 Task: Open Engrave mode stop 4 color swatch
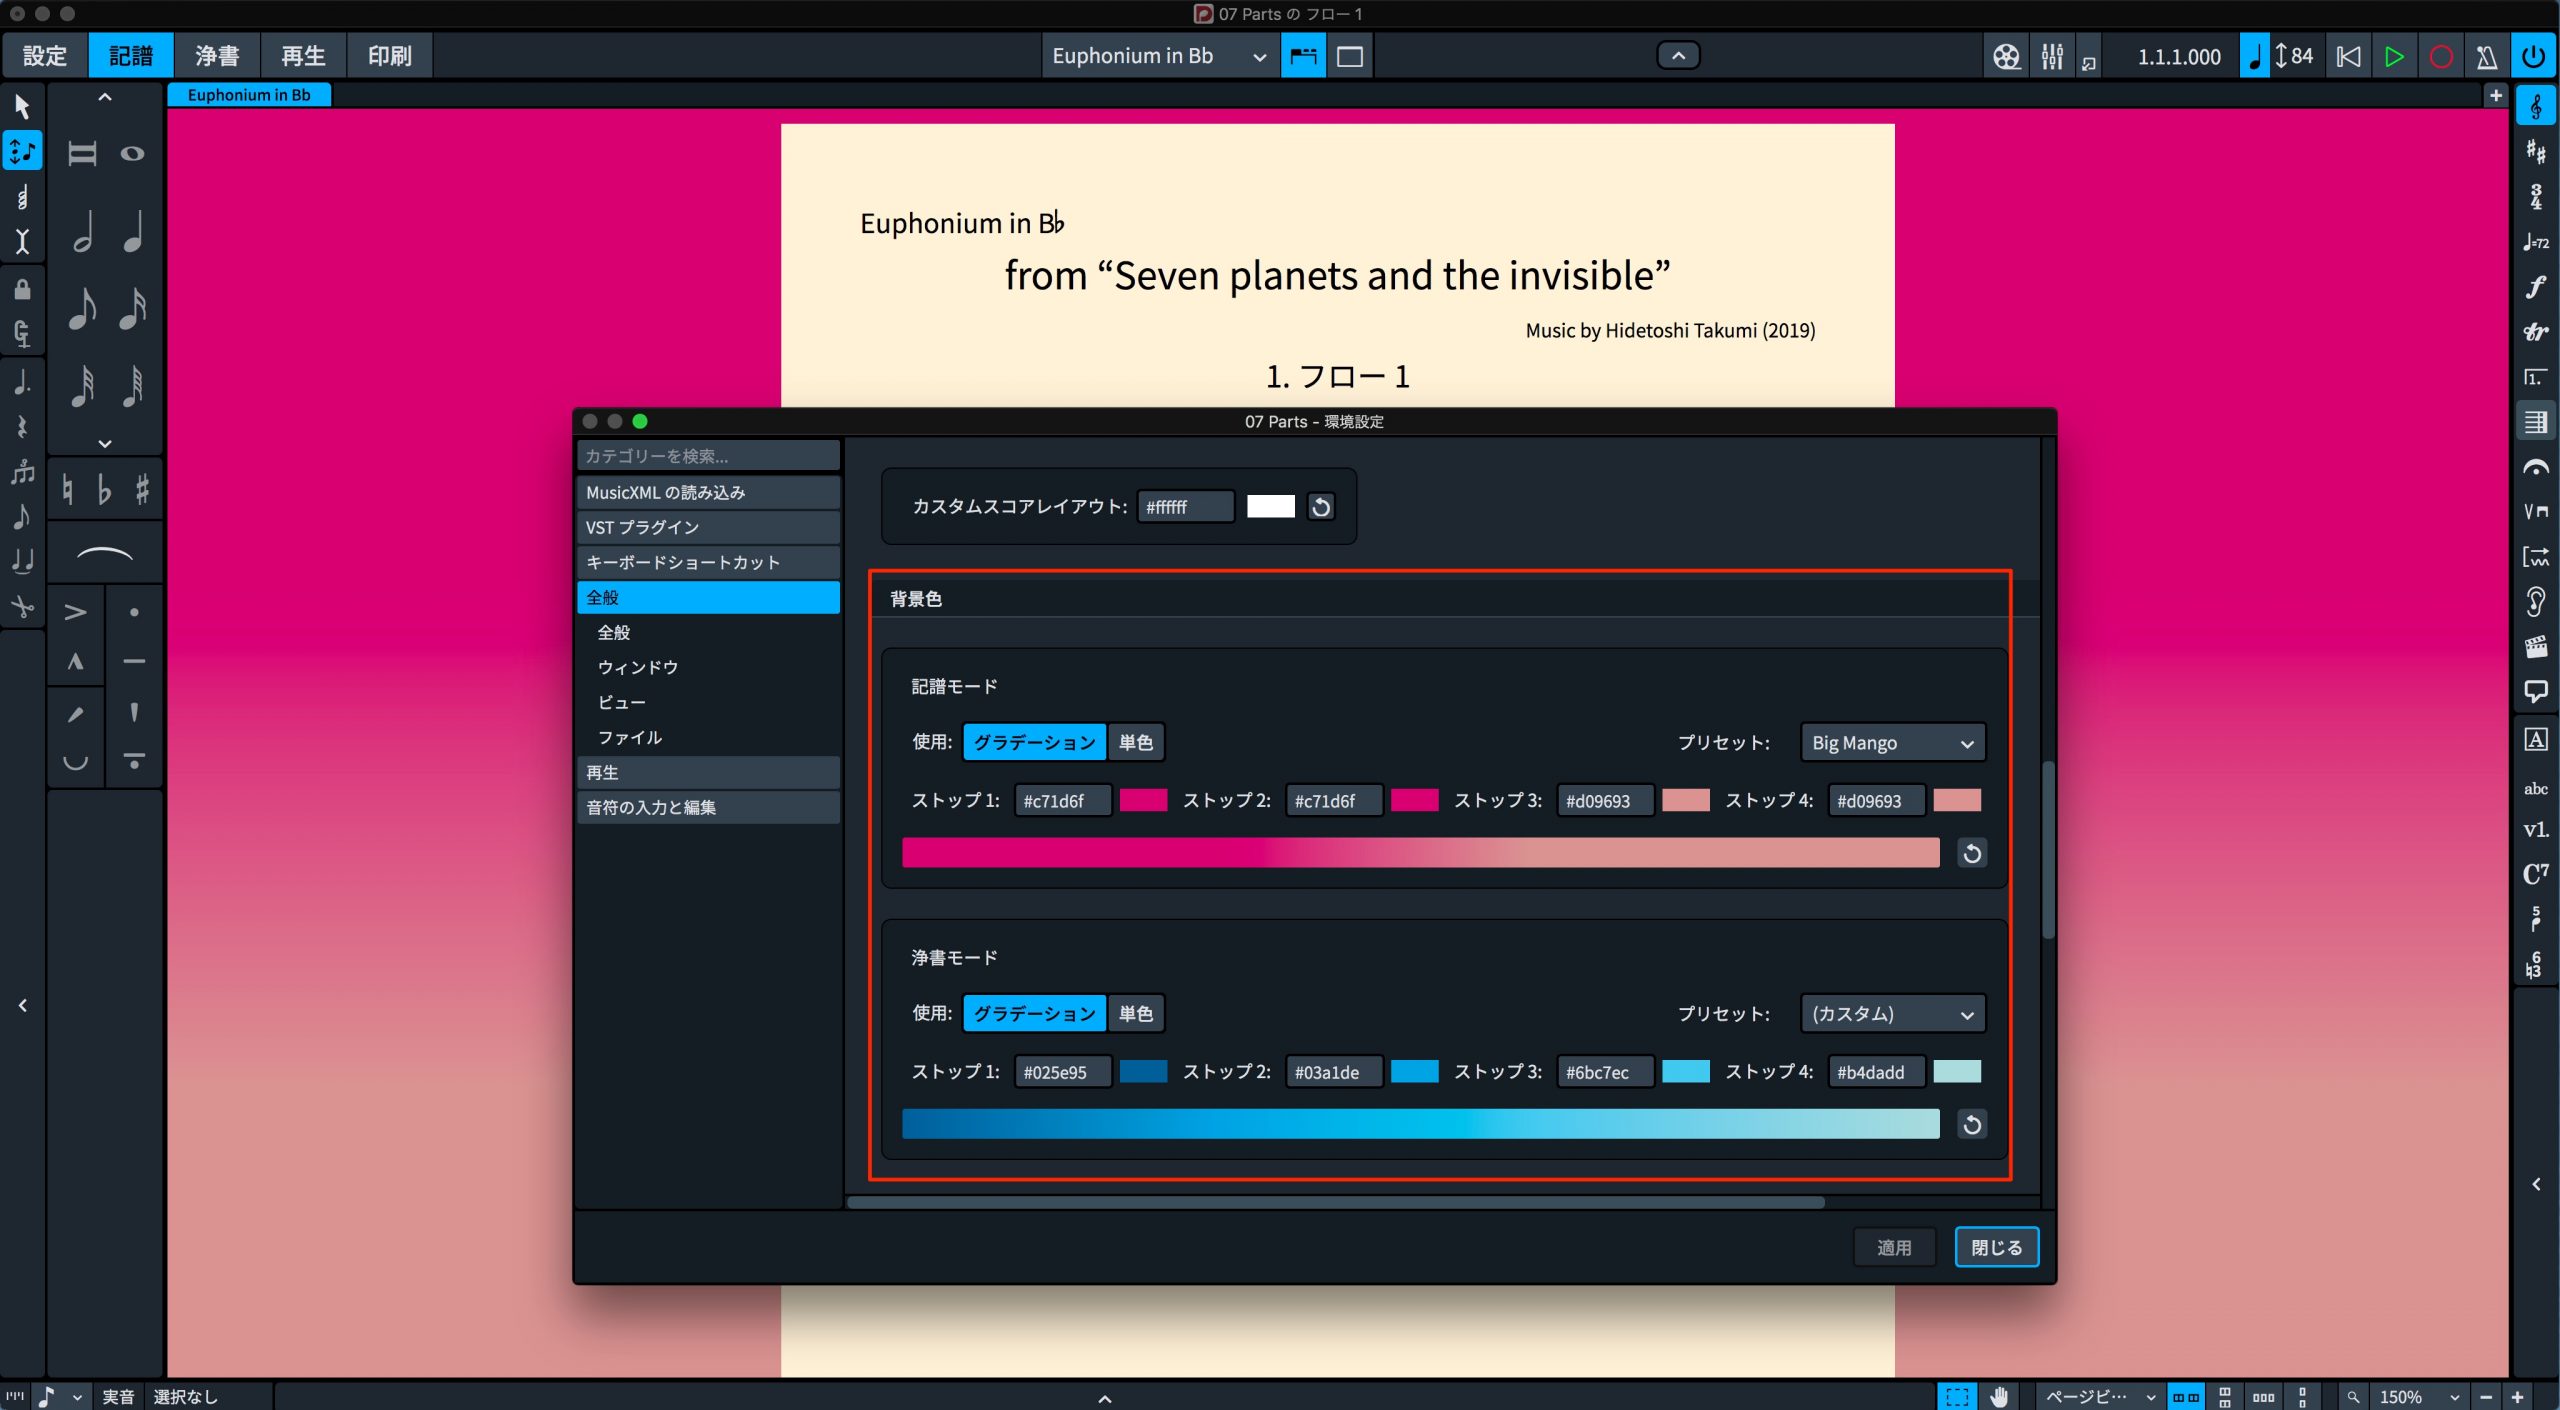(x=1957, y=1071)
